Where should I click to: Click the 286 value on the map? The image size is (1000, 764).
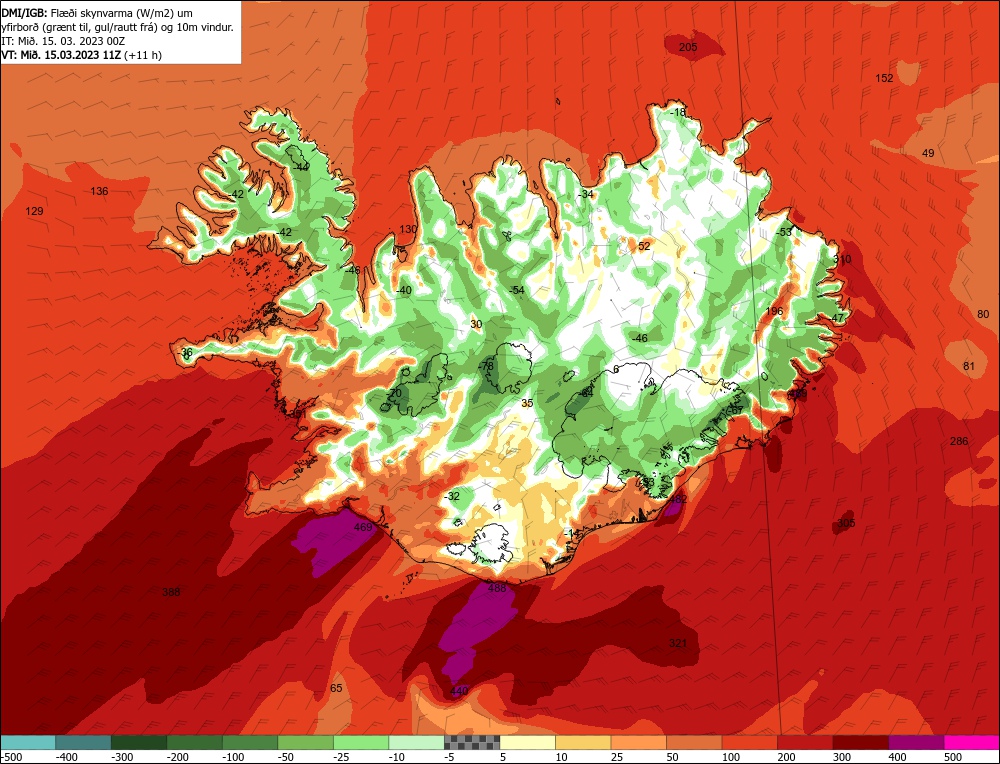click(x=959, y=441)
